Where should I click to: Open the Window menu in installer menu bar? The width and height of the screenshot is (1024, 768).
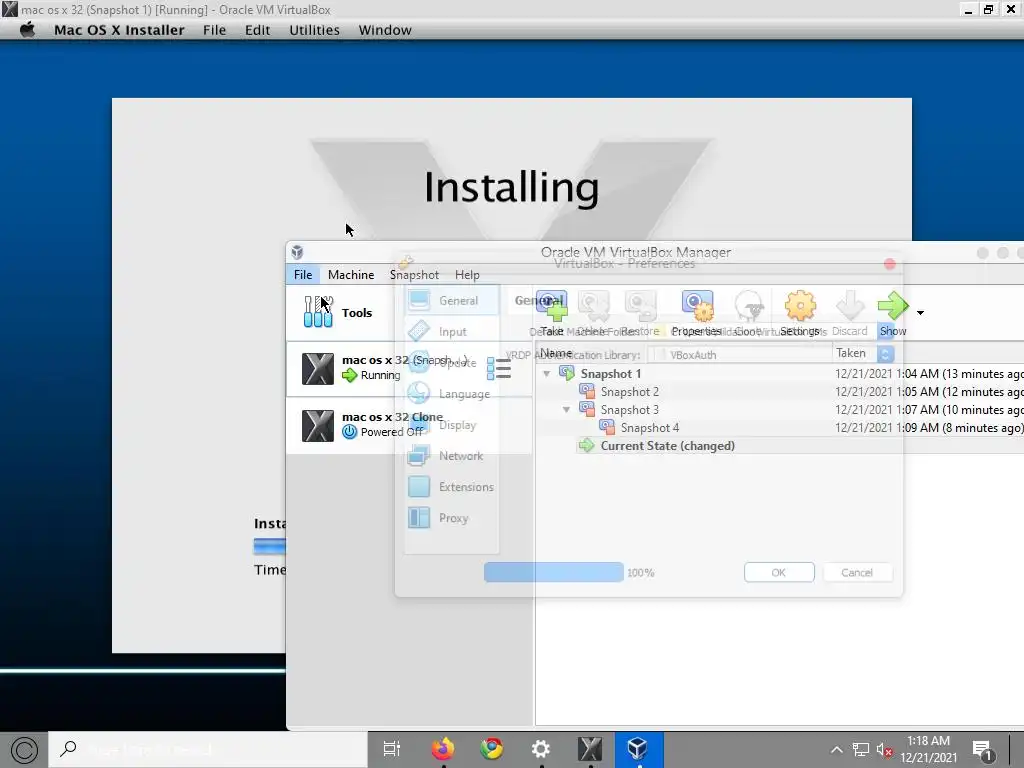(x=385, y=30)
